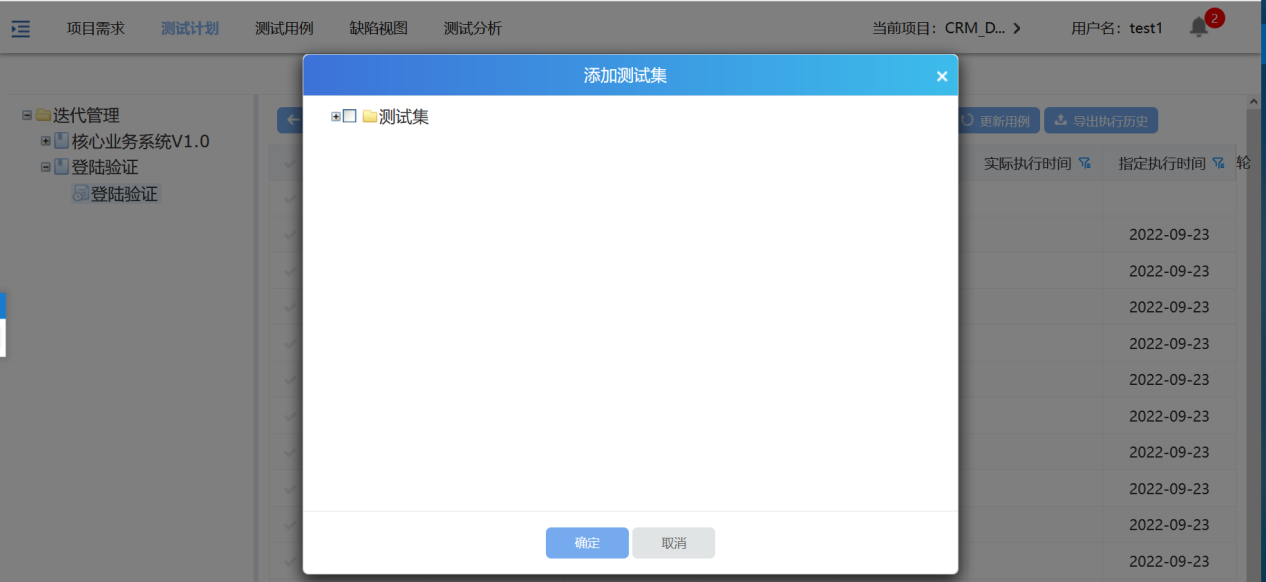1266x582 pixels.
Task: Click the 用户名: test1 label
Action: 1117,29
